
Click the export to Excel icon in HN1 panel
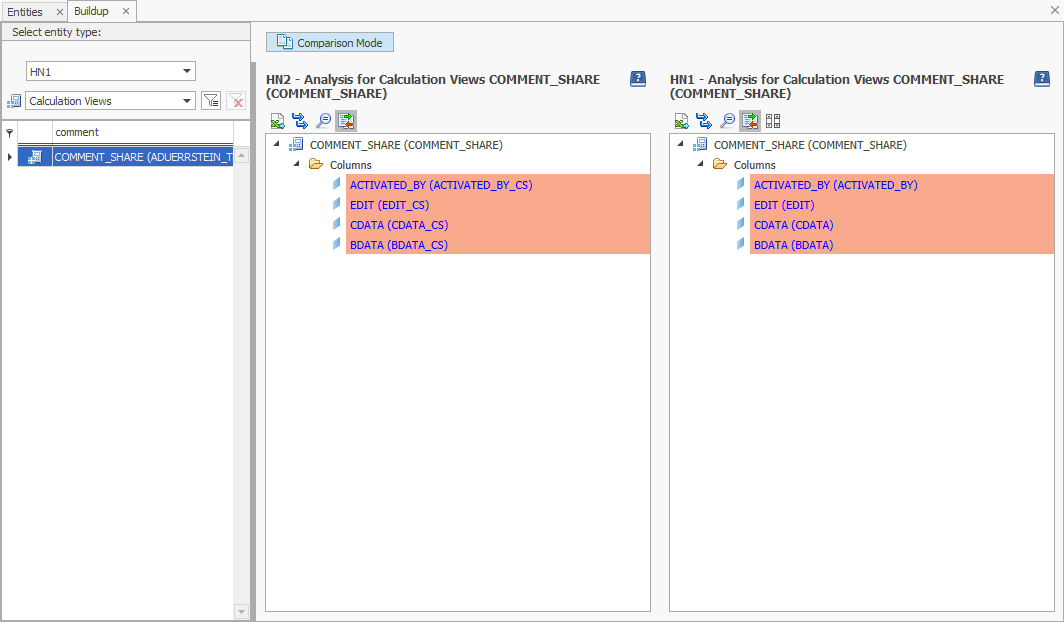click(681, 120)
